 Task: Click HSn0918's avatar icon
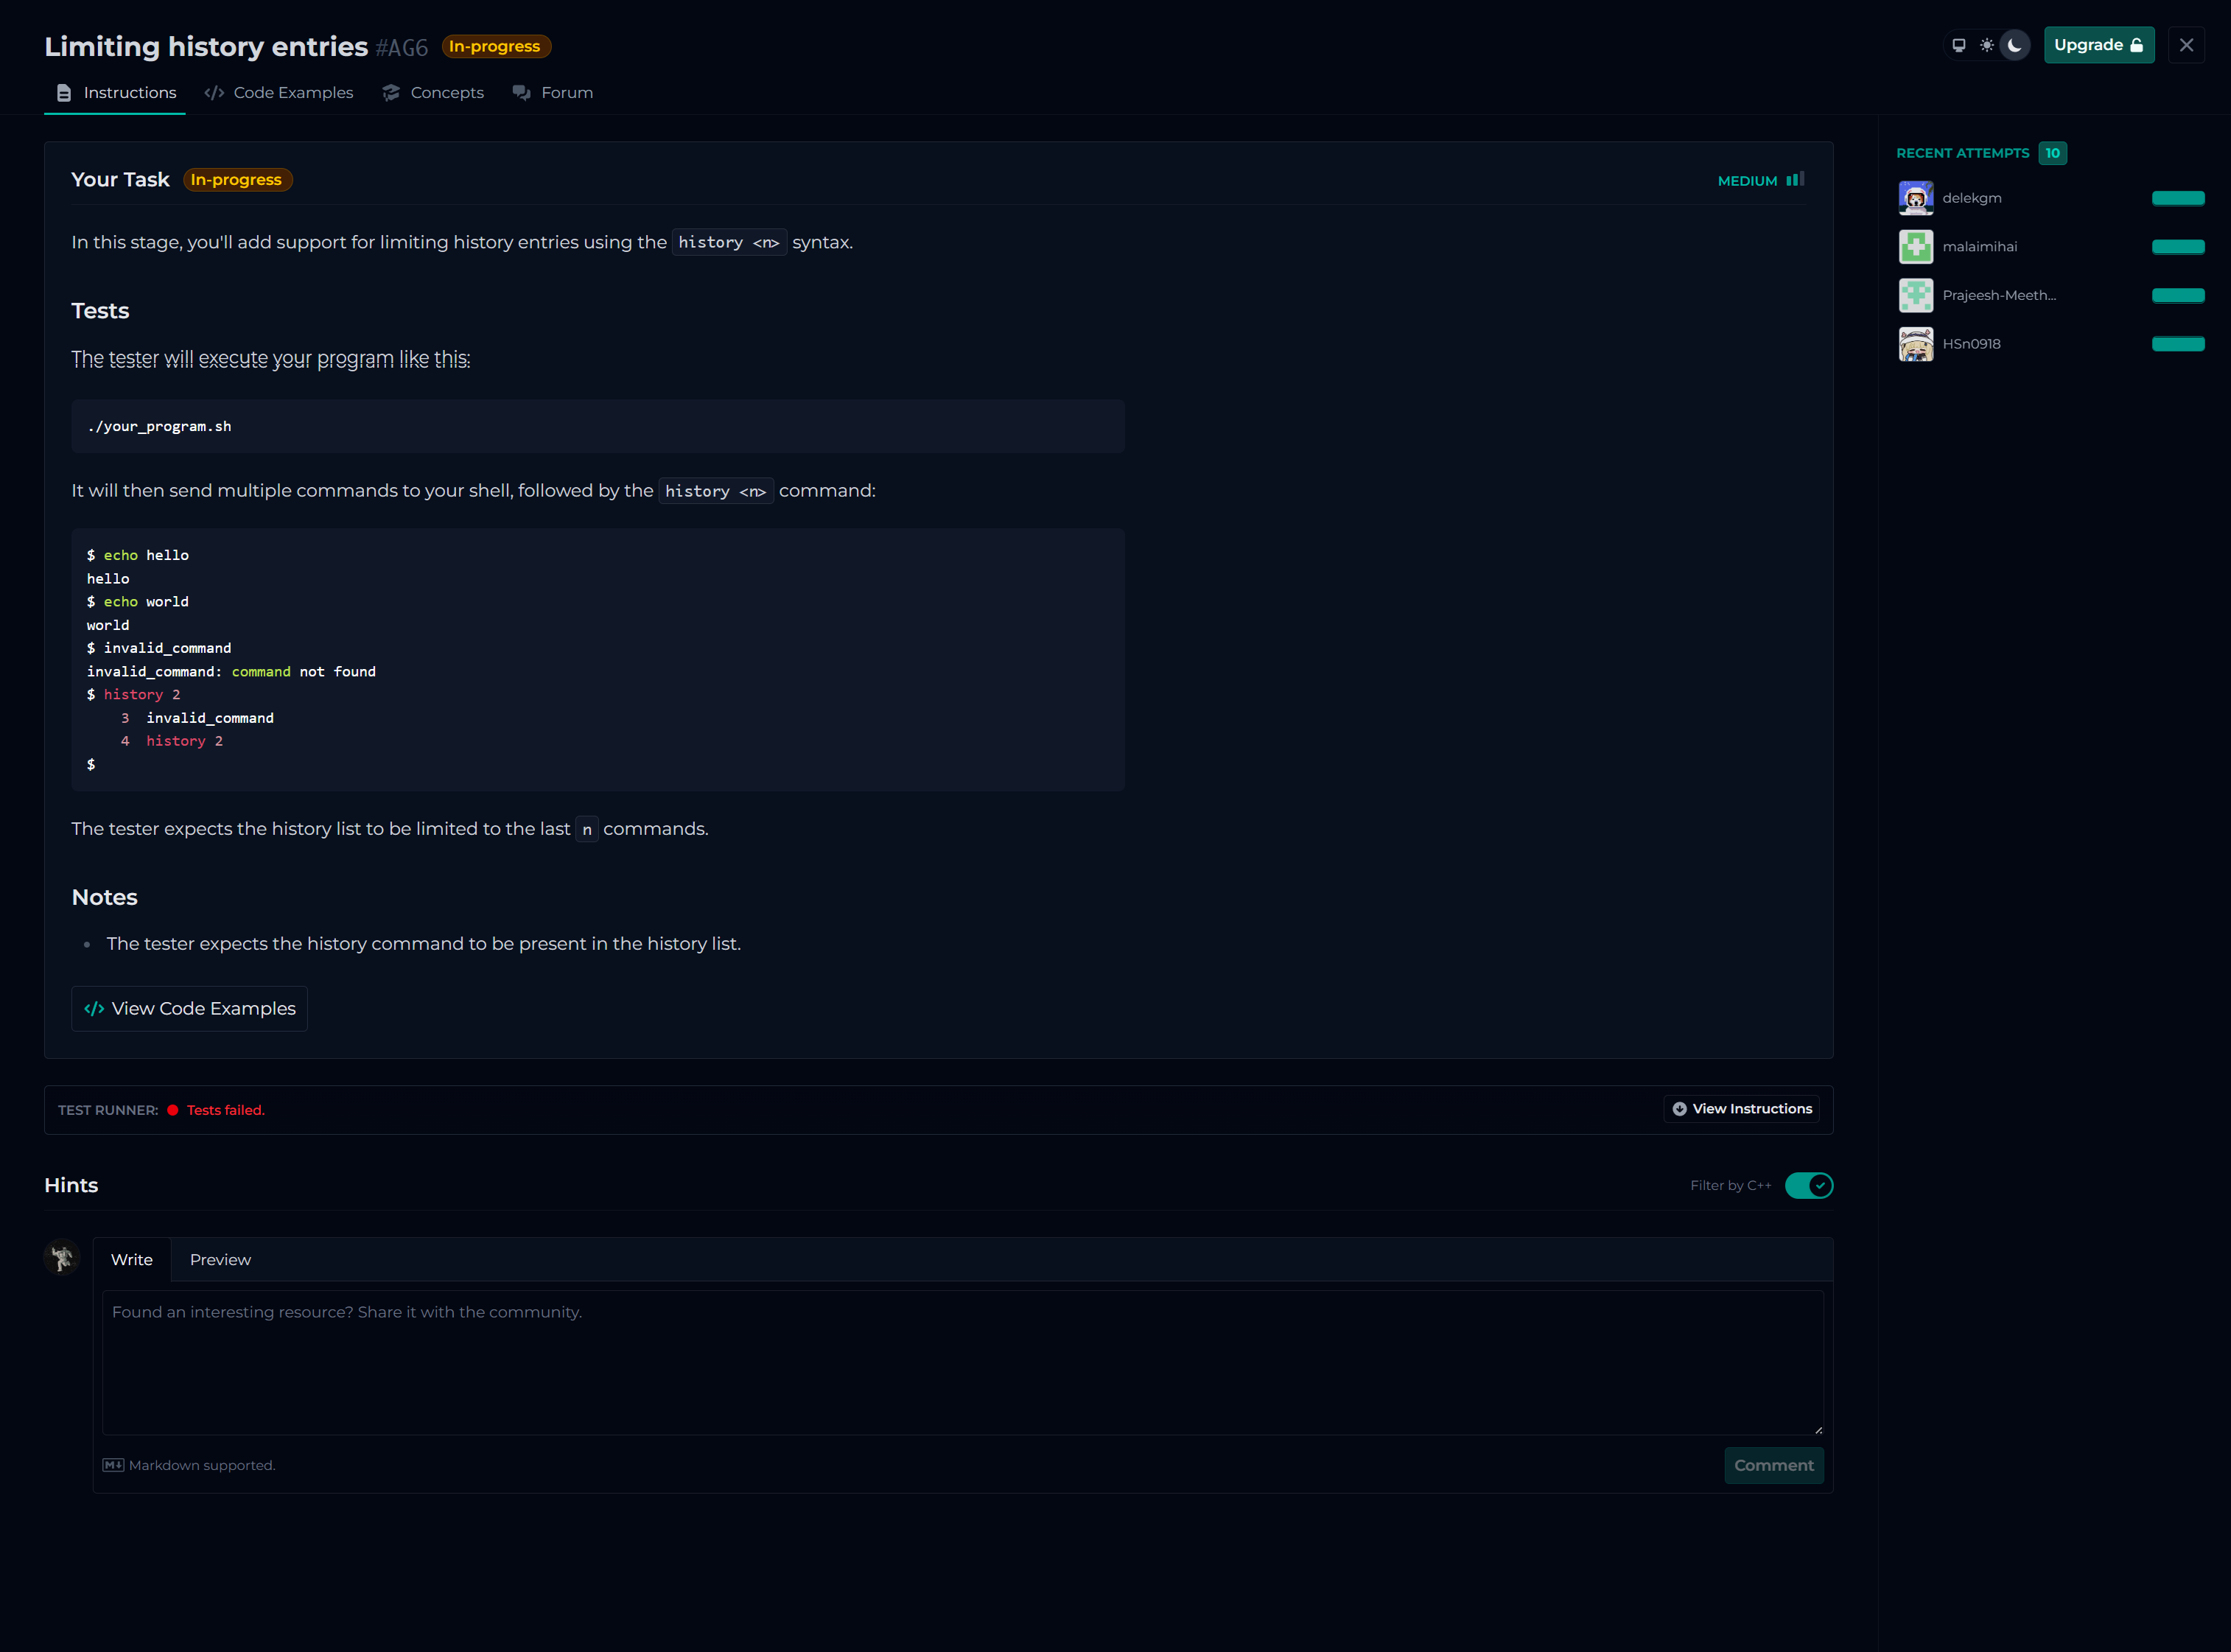point(1915,344)
